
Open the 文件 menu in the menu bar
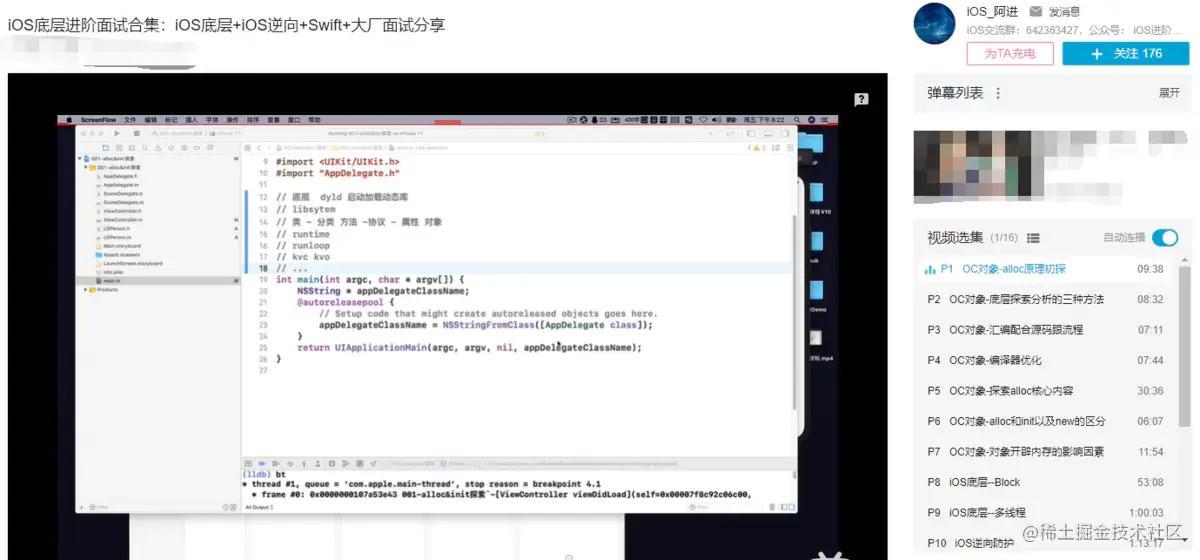coord(130,120)
